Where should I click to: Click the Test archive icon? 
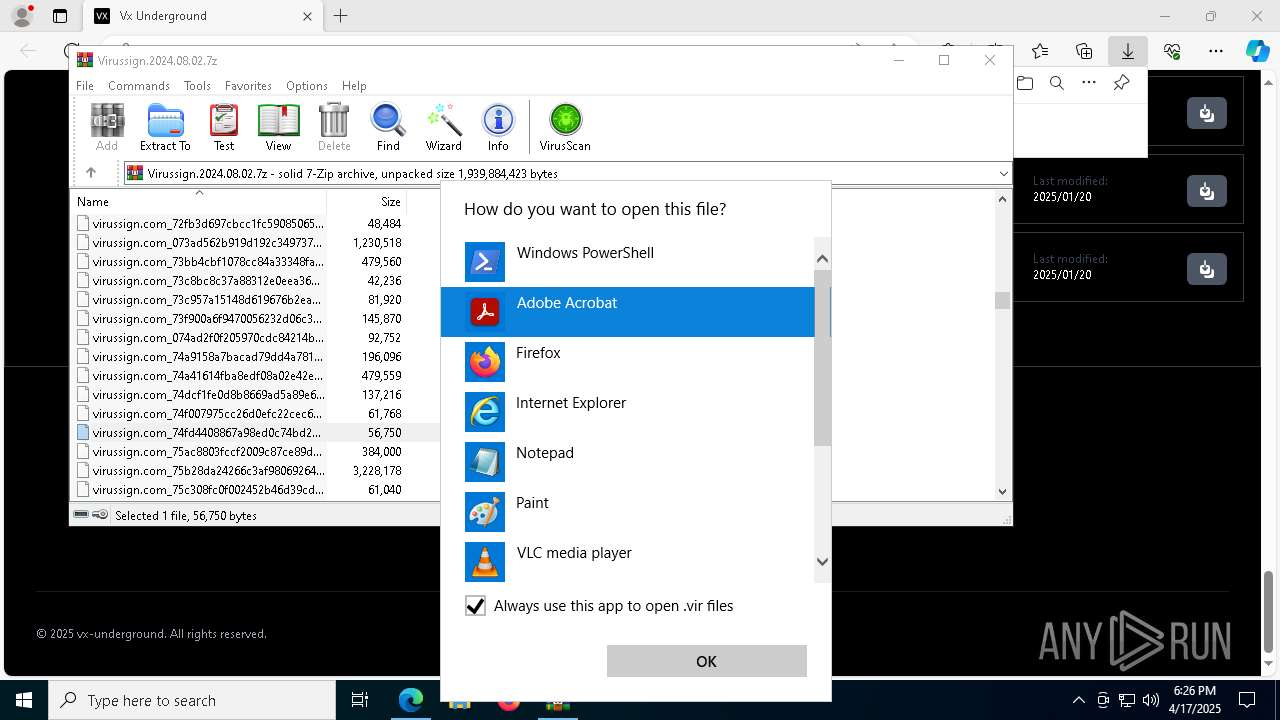point(224,127)
